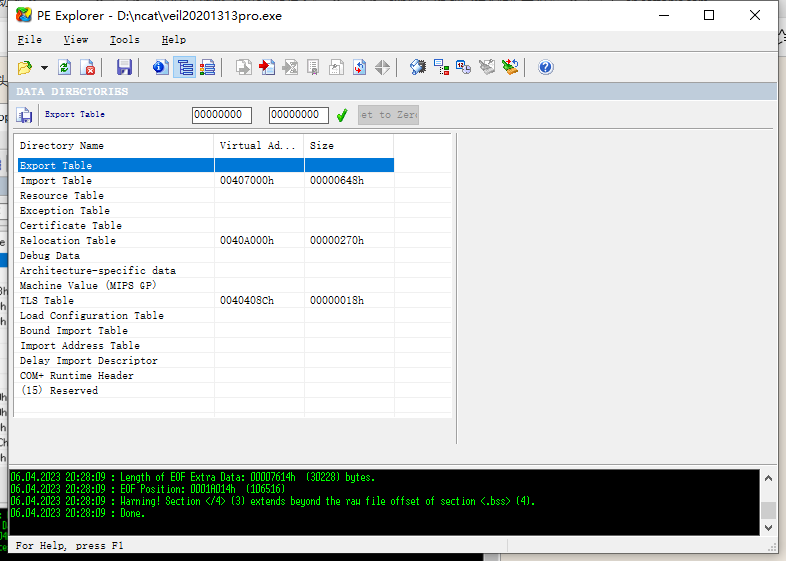Click the Set to Zero button
The width and height of the screenshot is (786, 561).
coord(388,115)
